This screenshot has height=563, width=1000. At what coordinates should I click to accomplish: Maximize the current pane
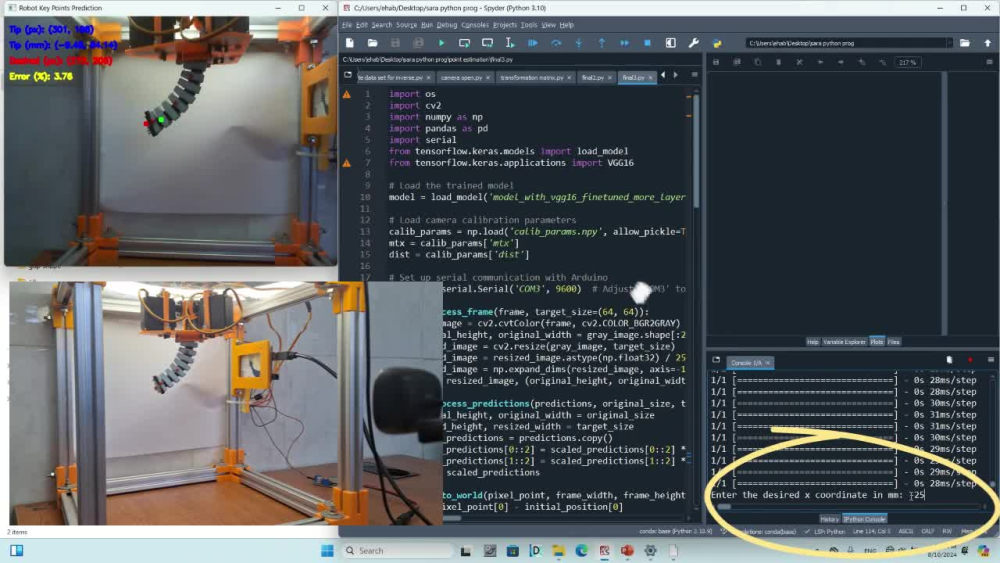click(670, 43)
